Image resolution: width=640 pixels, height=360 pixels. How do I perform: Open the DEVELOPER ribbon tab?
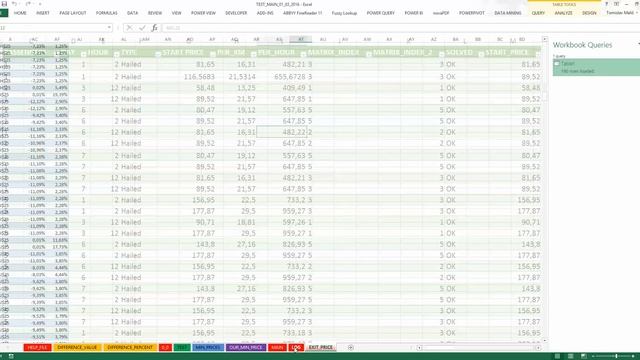(x=236, y=13)
